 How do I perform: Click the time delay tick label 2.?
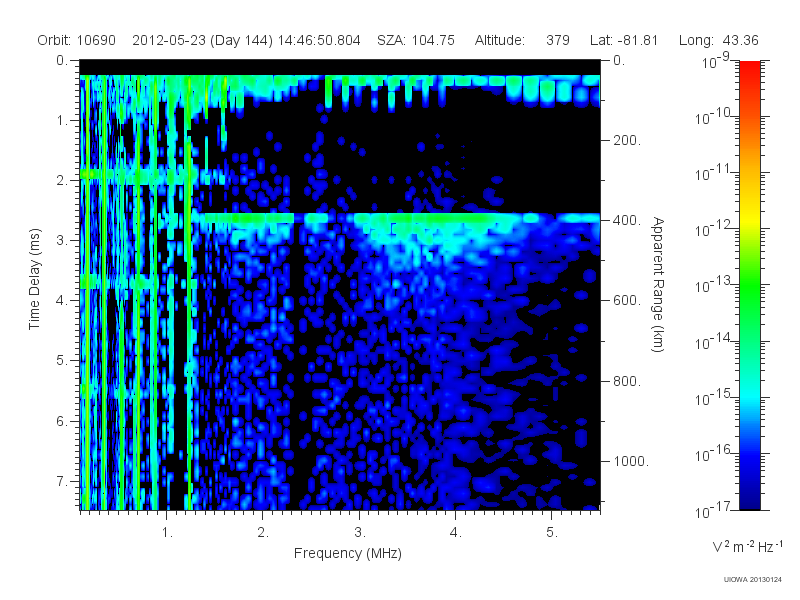click(x=62, y=181)
